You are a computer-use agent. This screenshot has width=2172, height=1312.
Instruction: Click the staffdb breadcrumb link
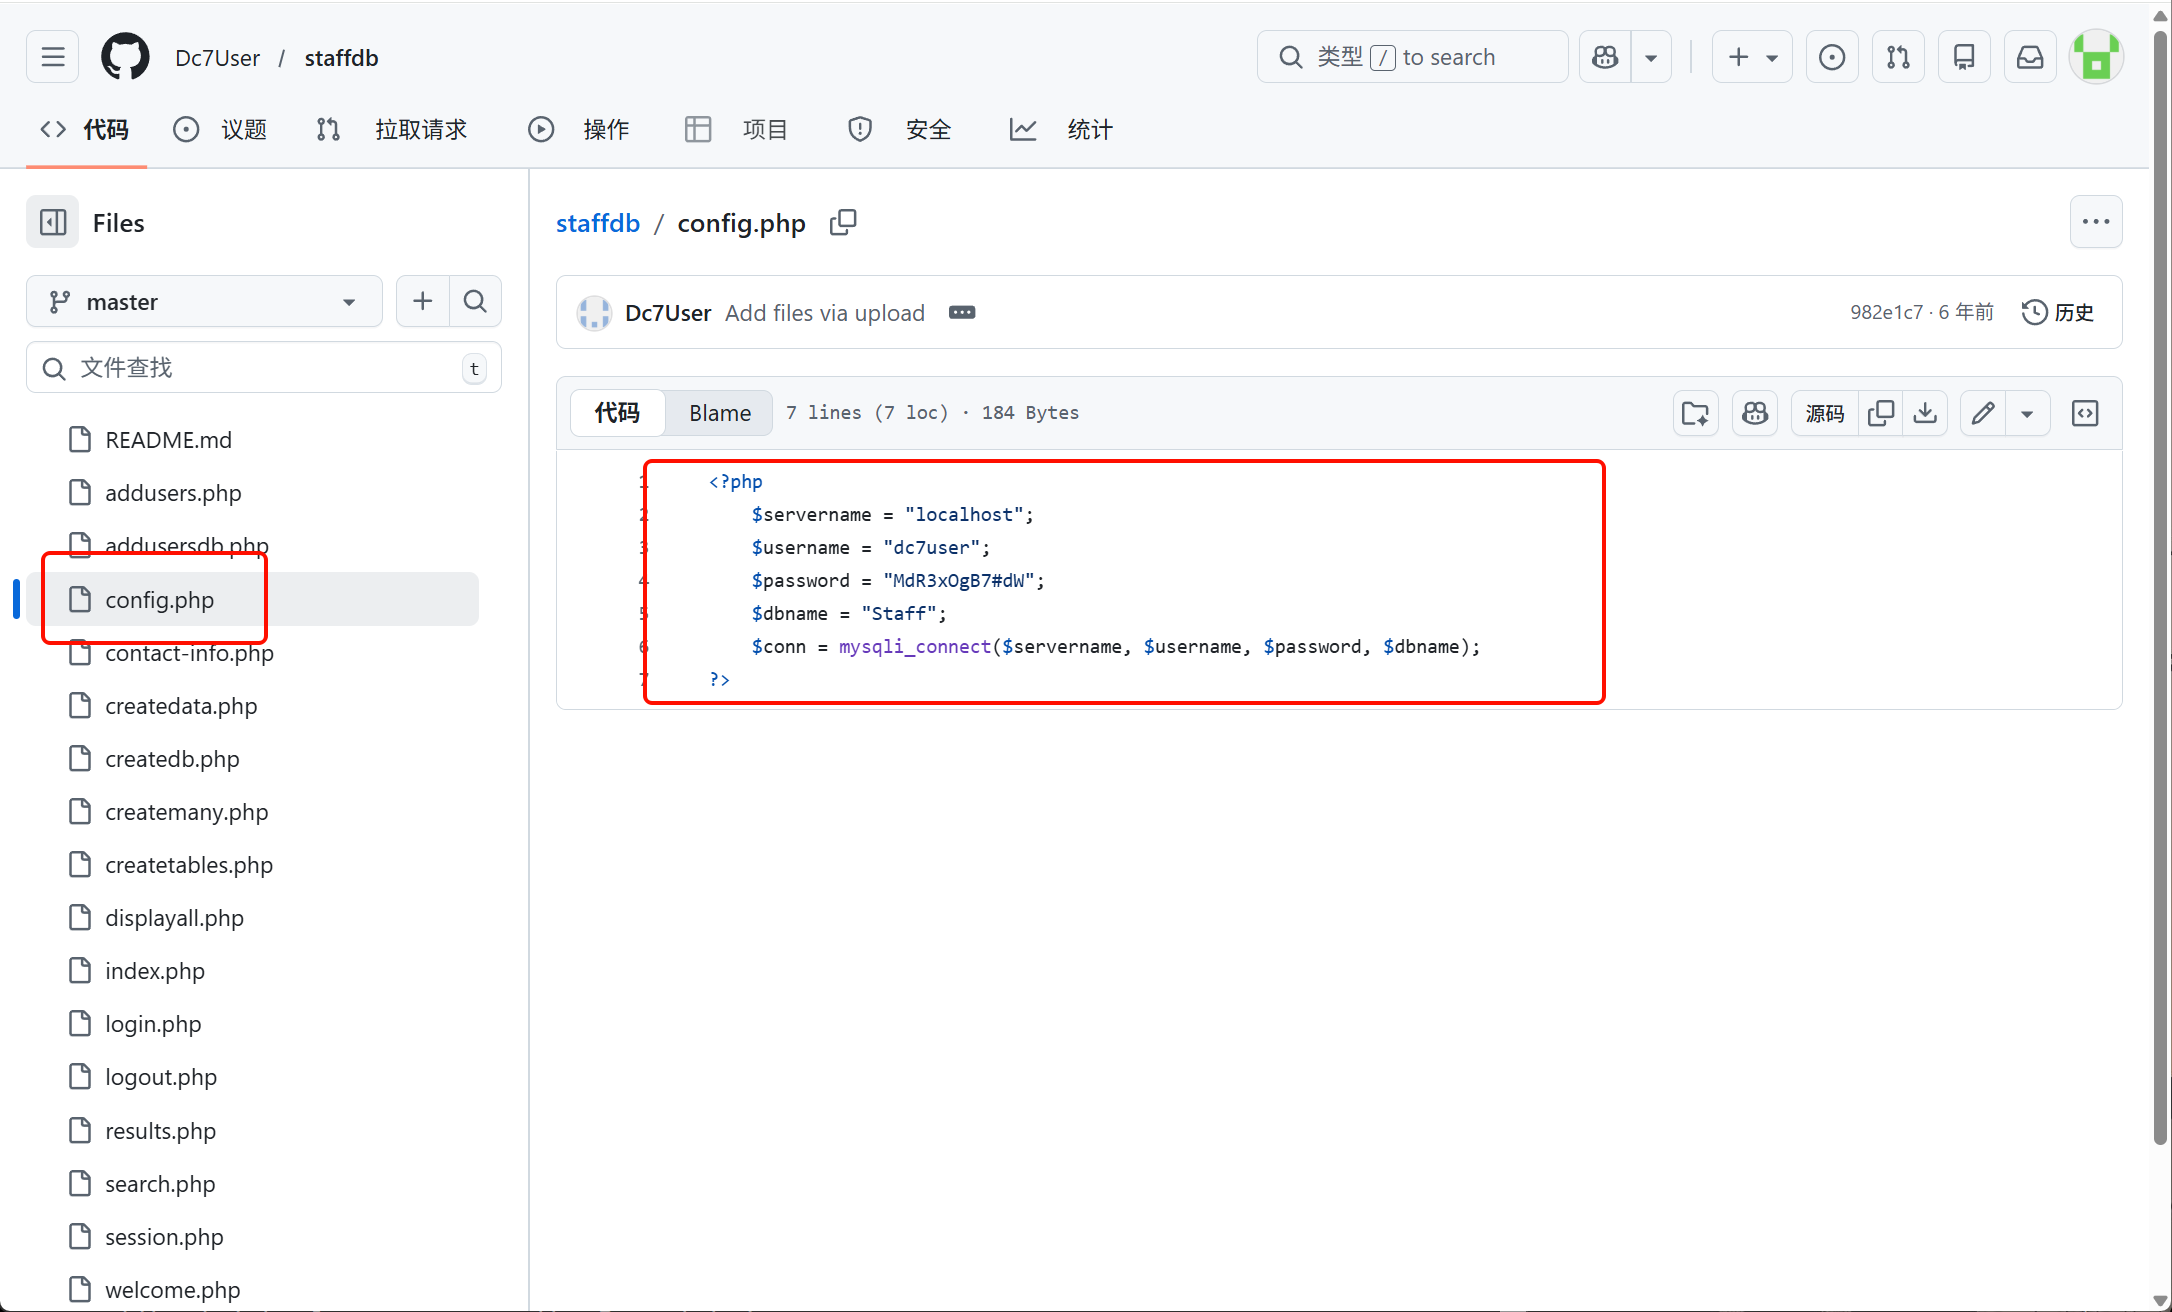597,223
